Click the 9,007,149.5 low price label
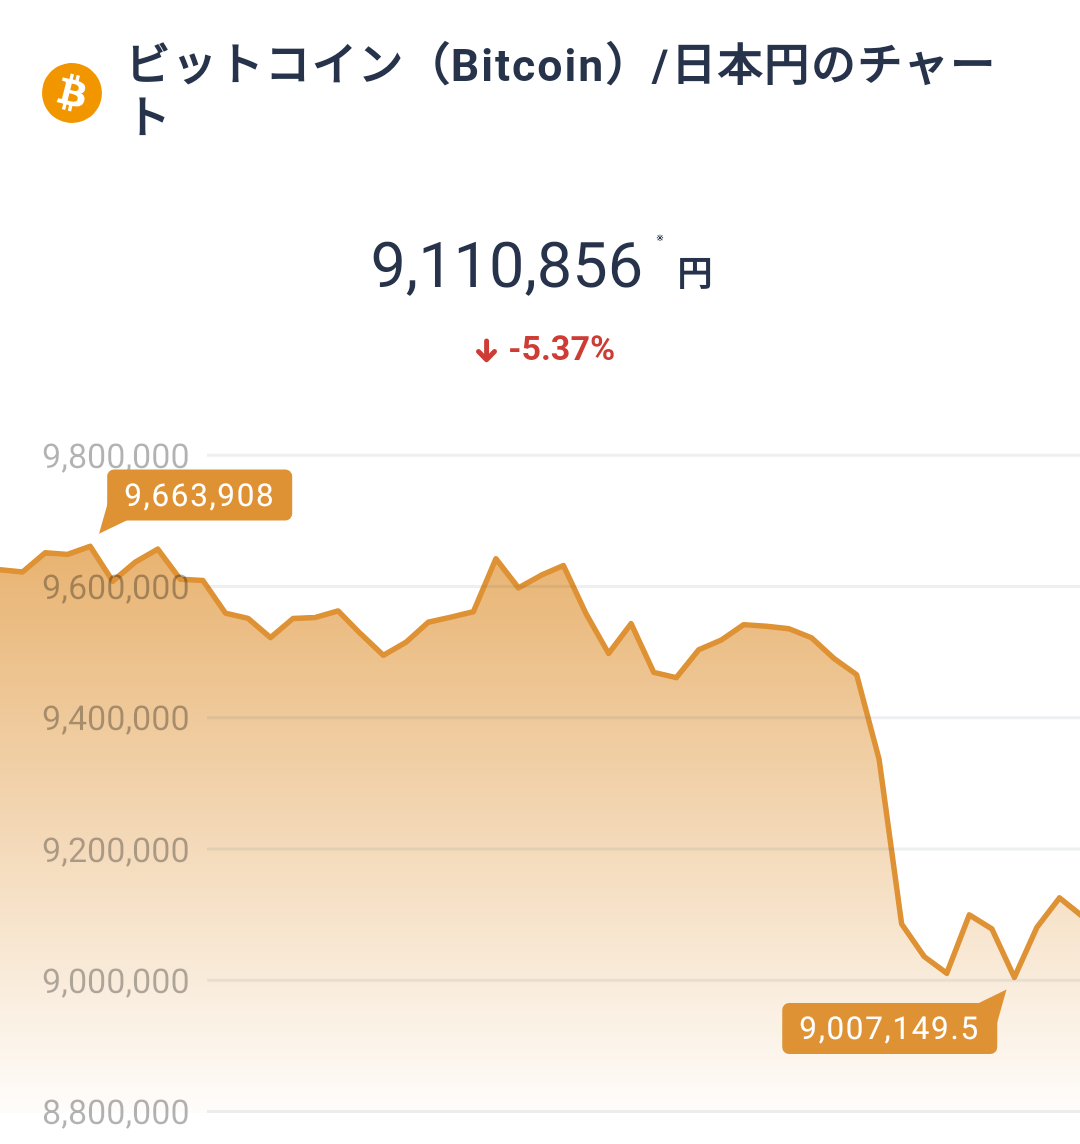The height and width of the screenshot is (1144, 1080). 889,1028
